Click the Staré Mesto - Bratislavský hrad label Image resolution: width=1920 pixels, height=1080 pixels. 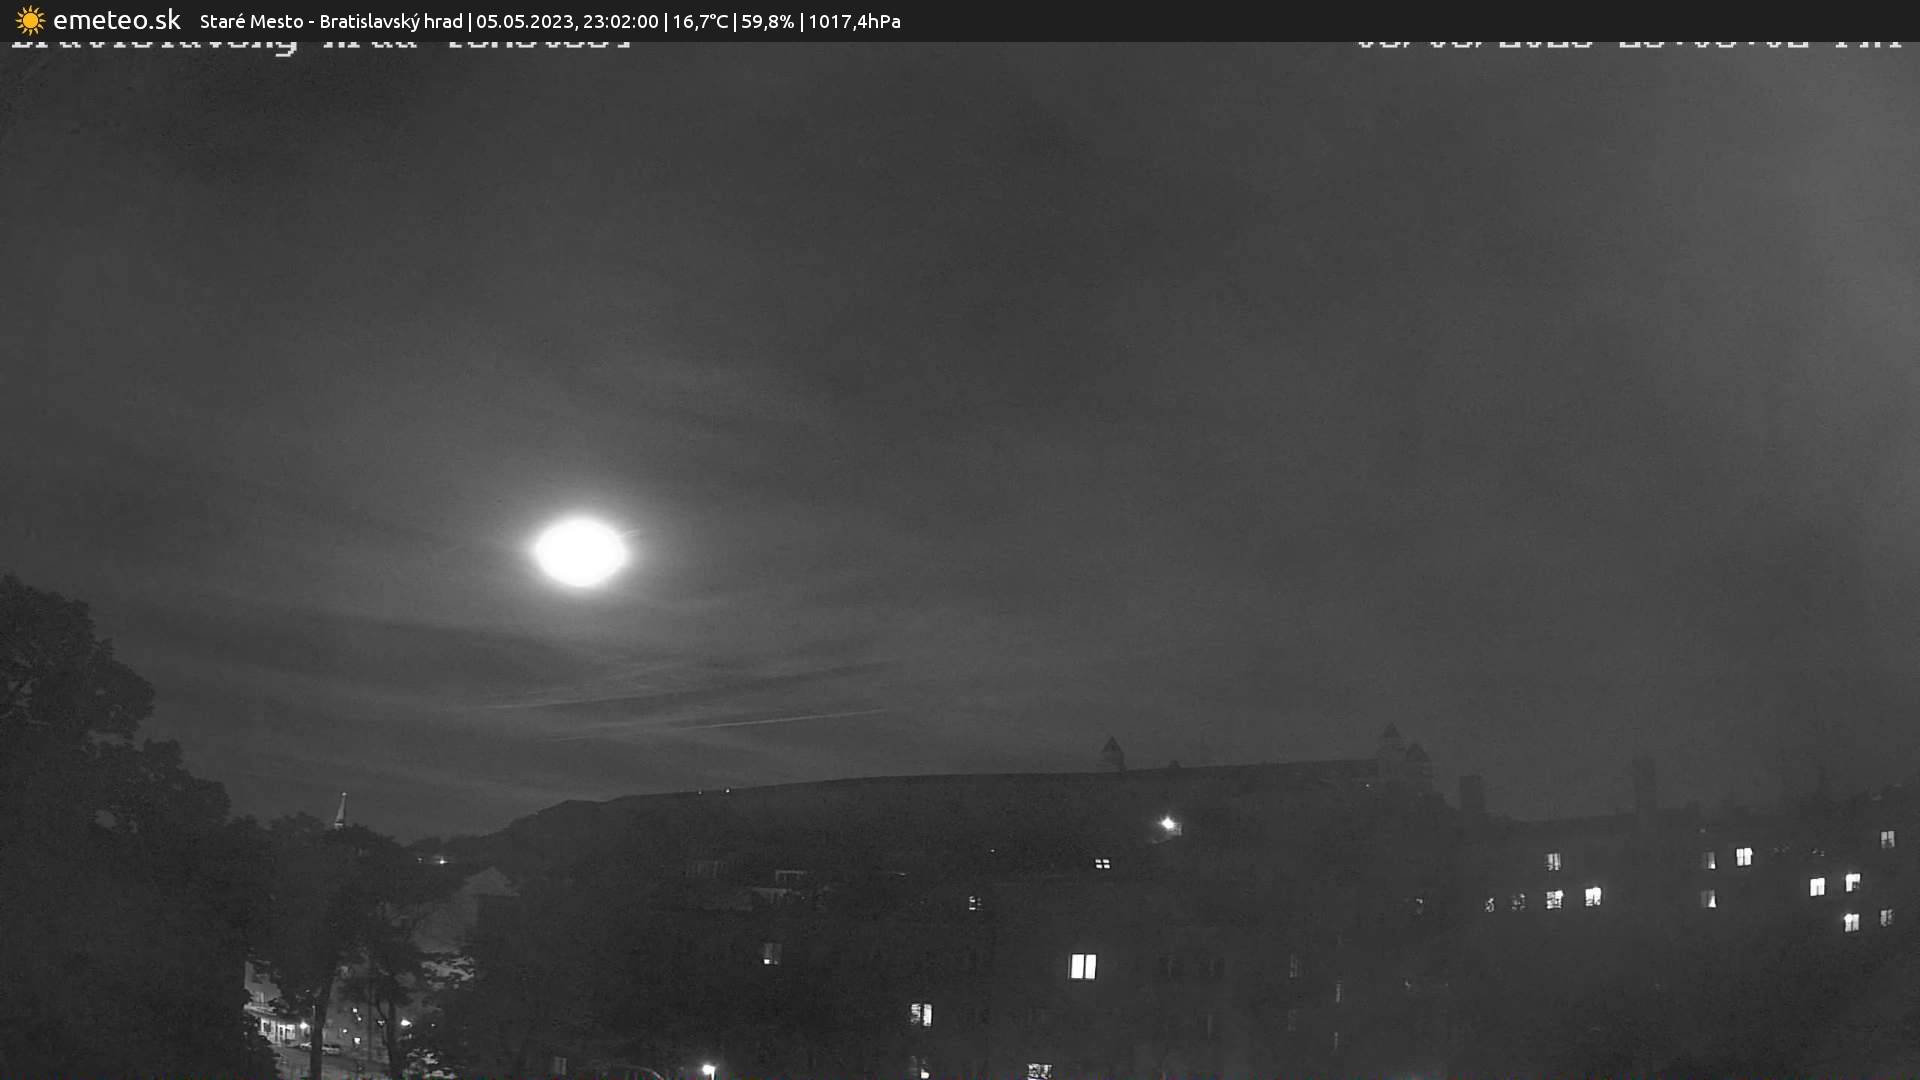[x=331, y=21]
